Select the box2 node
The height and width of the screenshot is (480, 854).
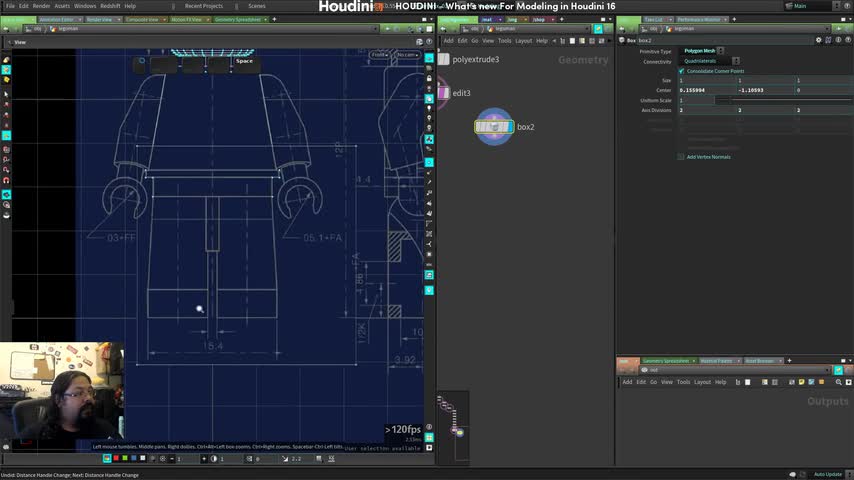(494, 127)
